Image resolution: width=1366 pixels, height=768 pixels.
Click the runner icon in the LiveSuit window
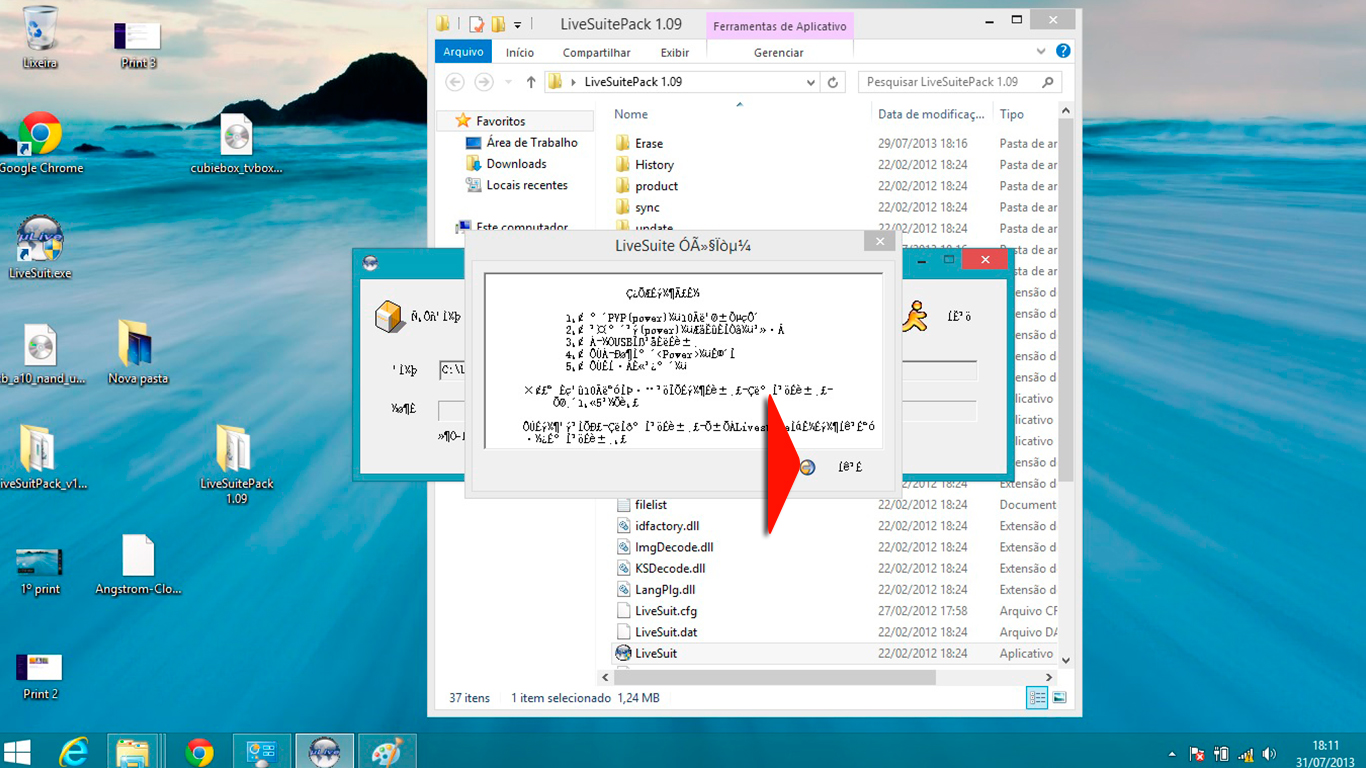click(914, 316)
